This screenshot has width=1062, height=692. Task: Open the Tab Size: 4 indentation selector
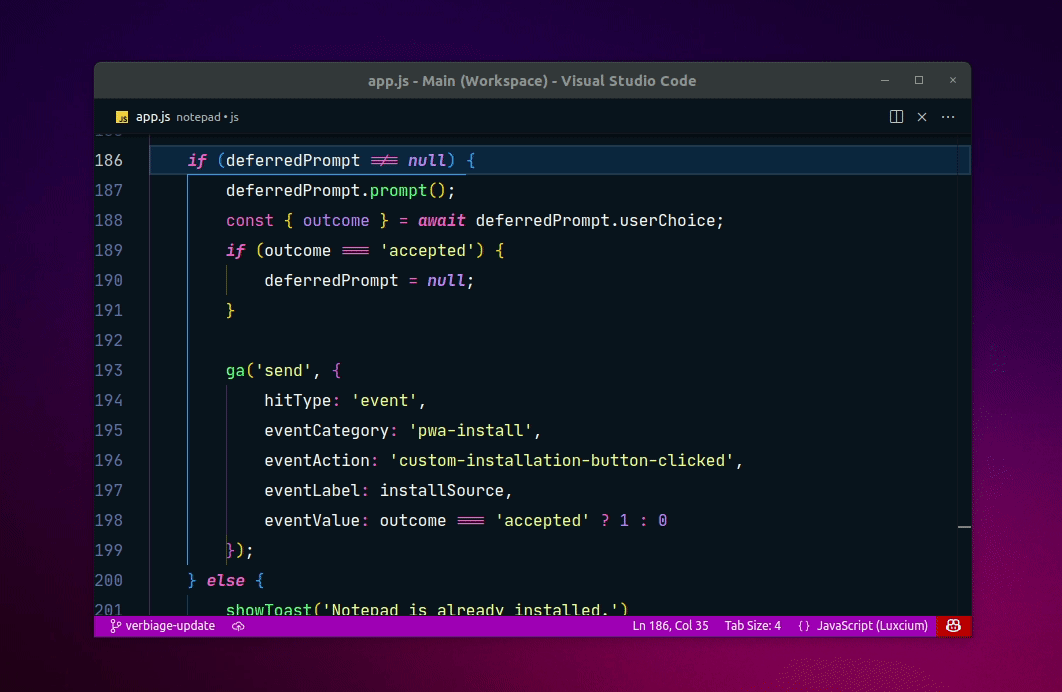click(752, 626)
